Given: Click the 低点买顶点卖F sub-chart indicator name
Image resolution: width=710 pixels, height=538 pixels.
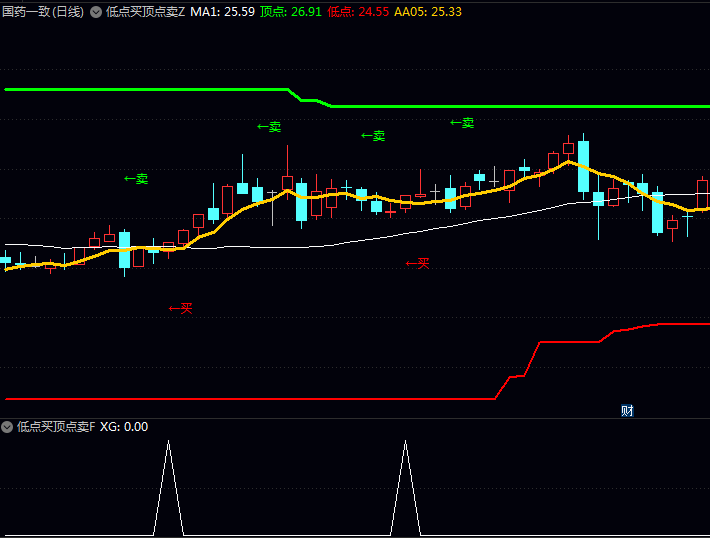Looking at the screenshot, I should click(56, 427).
